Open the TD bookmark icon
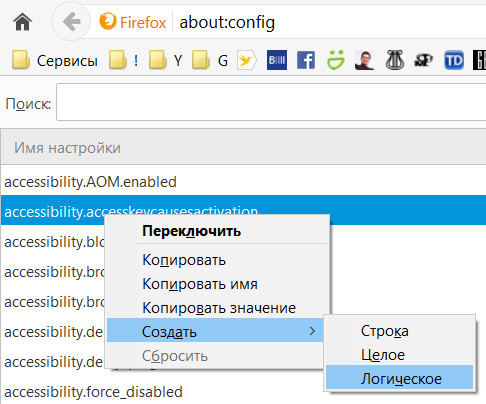The height and width of the screenshot is (404, 486). point(454,60)
